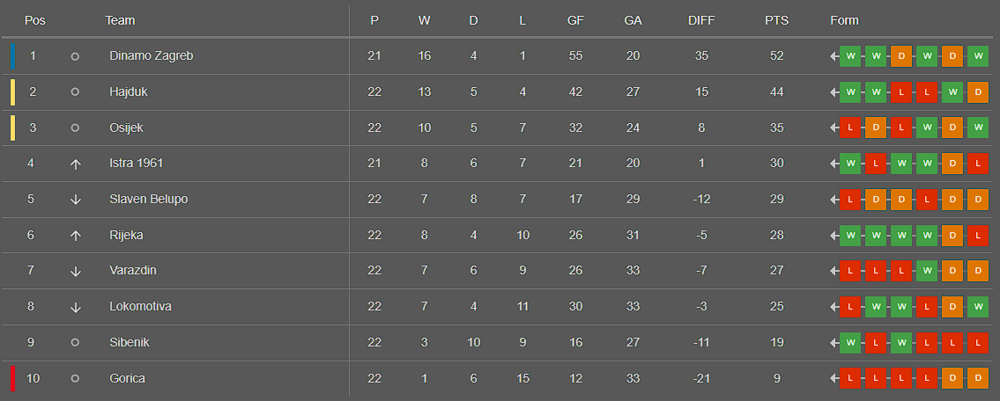Click the down arrow next to Varazdin
This screenshot has width=1000, height=401.
75,271
